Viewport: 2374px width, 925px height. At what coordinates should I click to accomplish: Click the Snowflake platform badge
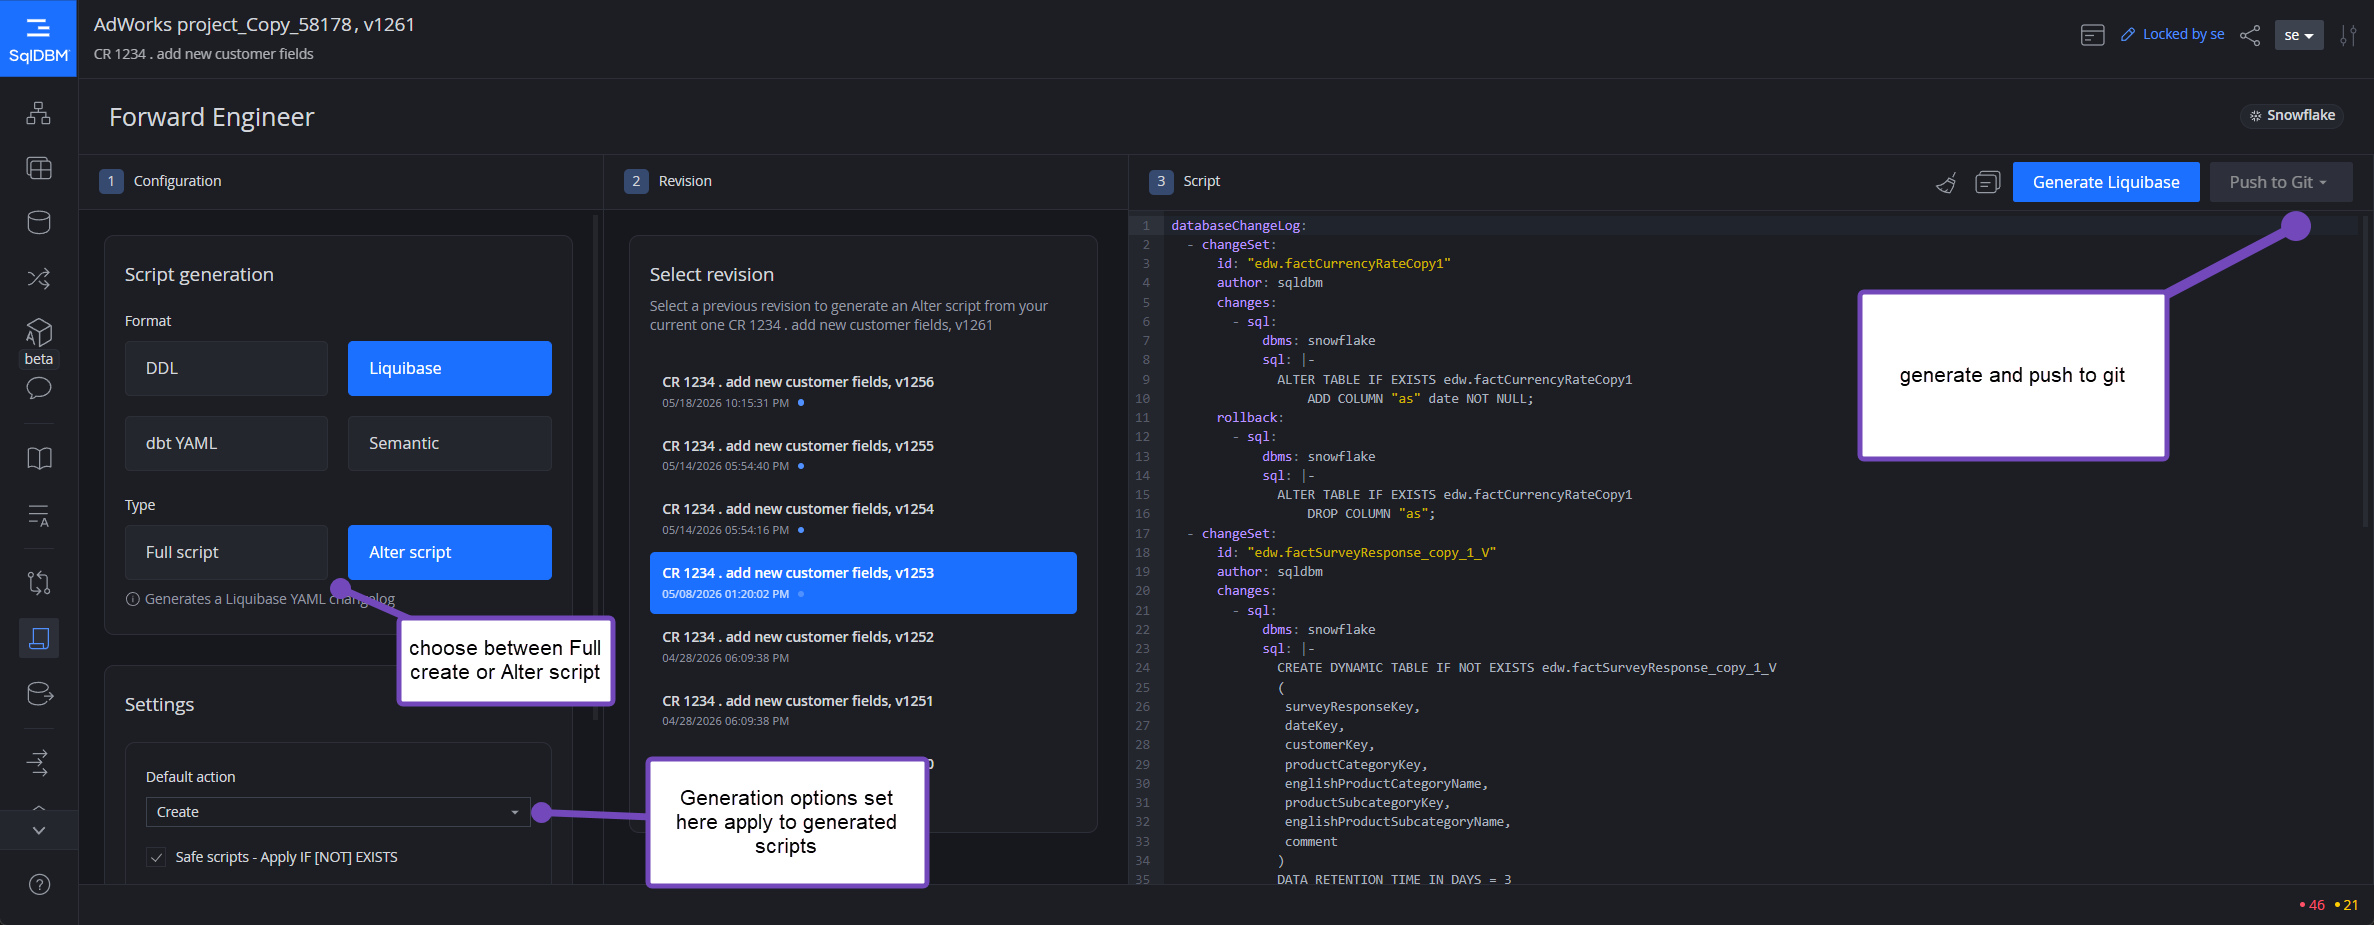coord(2292,116)
